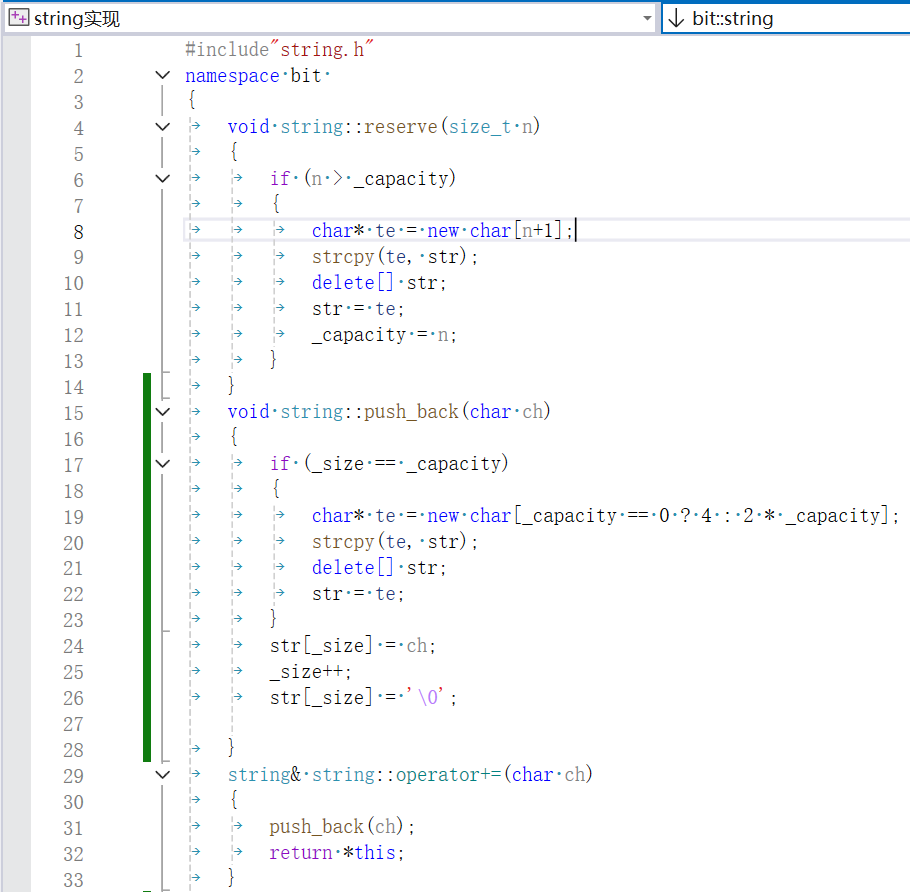Viewport: 910px width, 892px height.
Task: Click new char[n+1] on line 8
Action: tap(494, 230)
